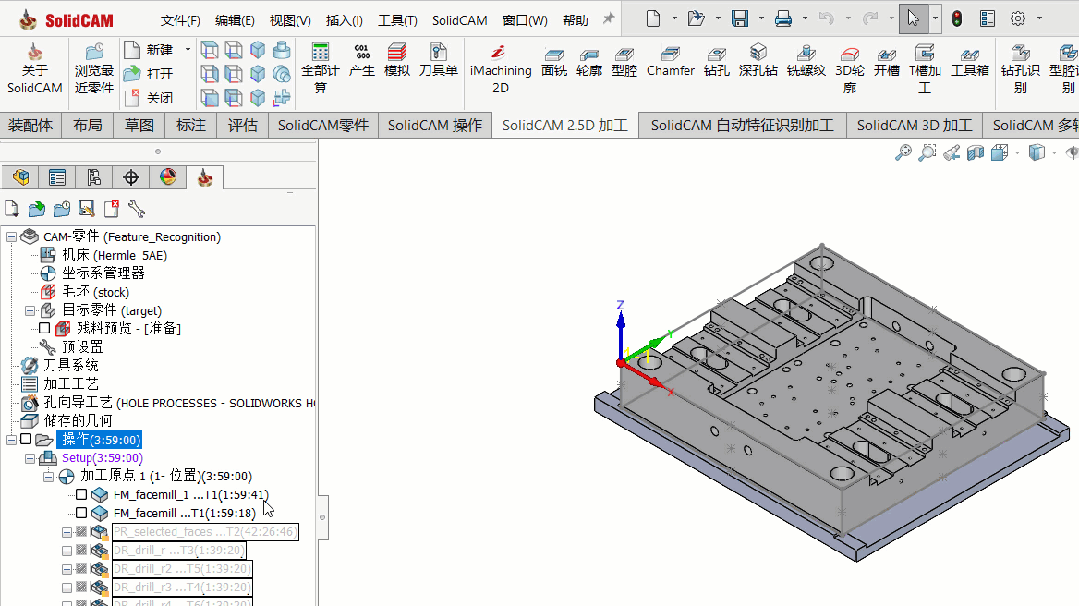Open the 新建 dropdown arrow
This screenshot has width=1079, height=606.
coord(188,50)
